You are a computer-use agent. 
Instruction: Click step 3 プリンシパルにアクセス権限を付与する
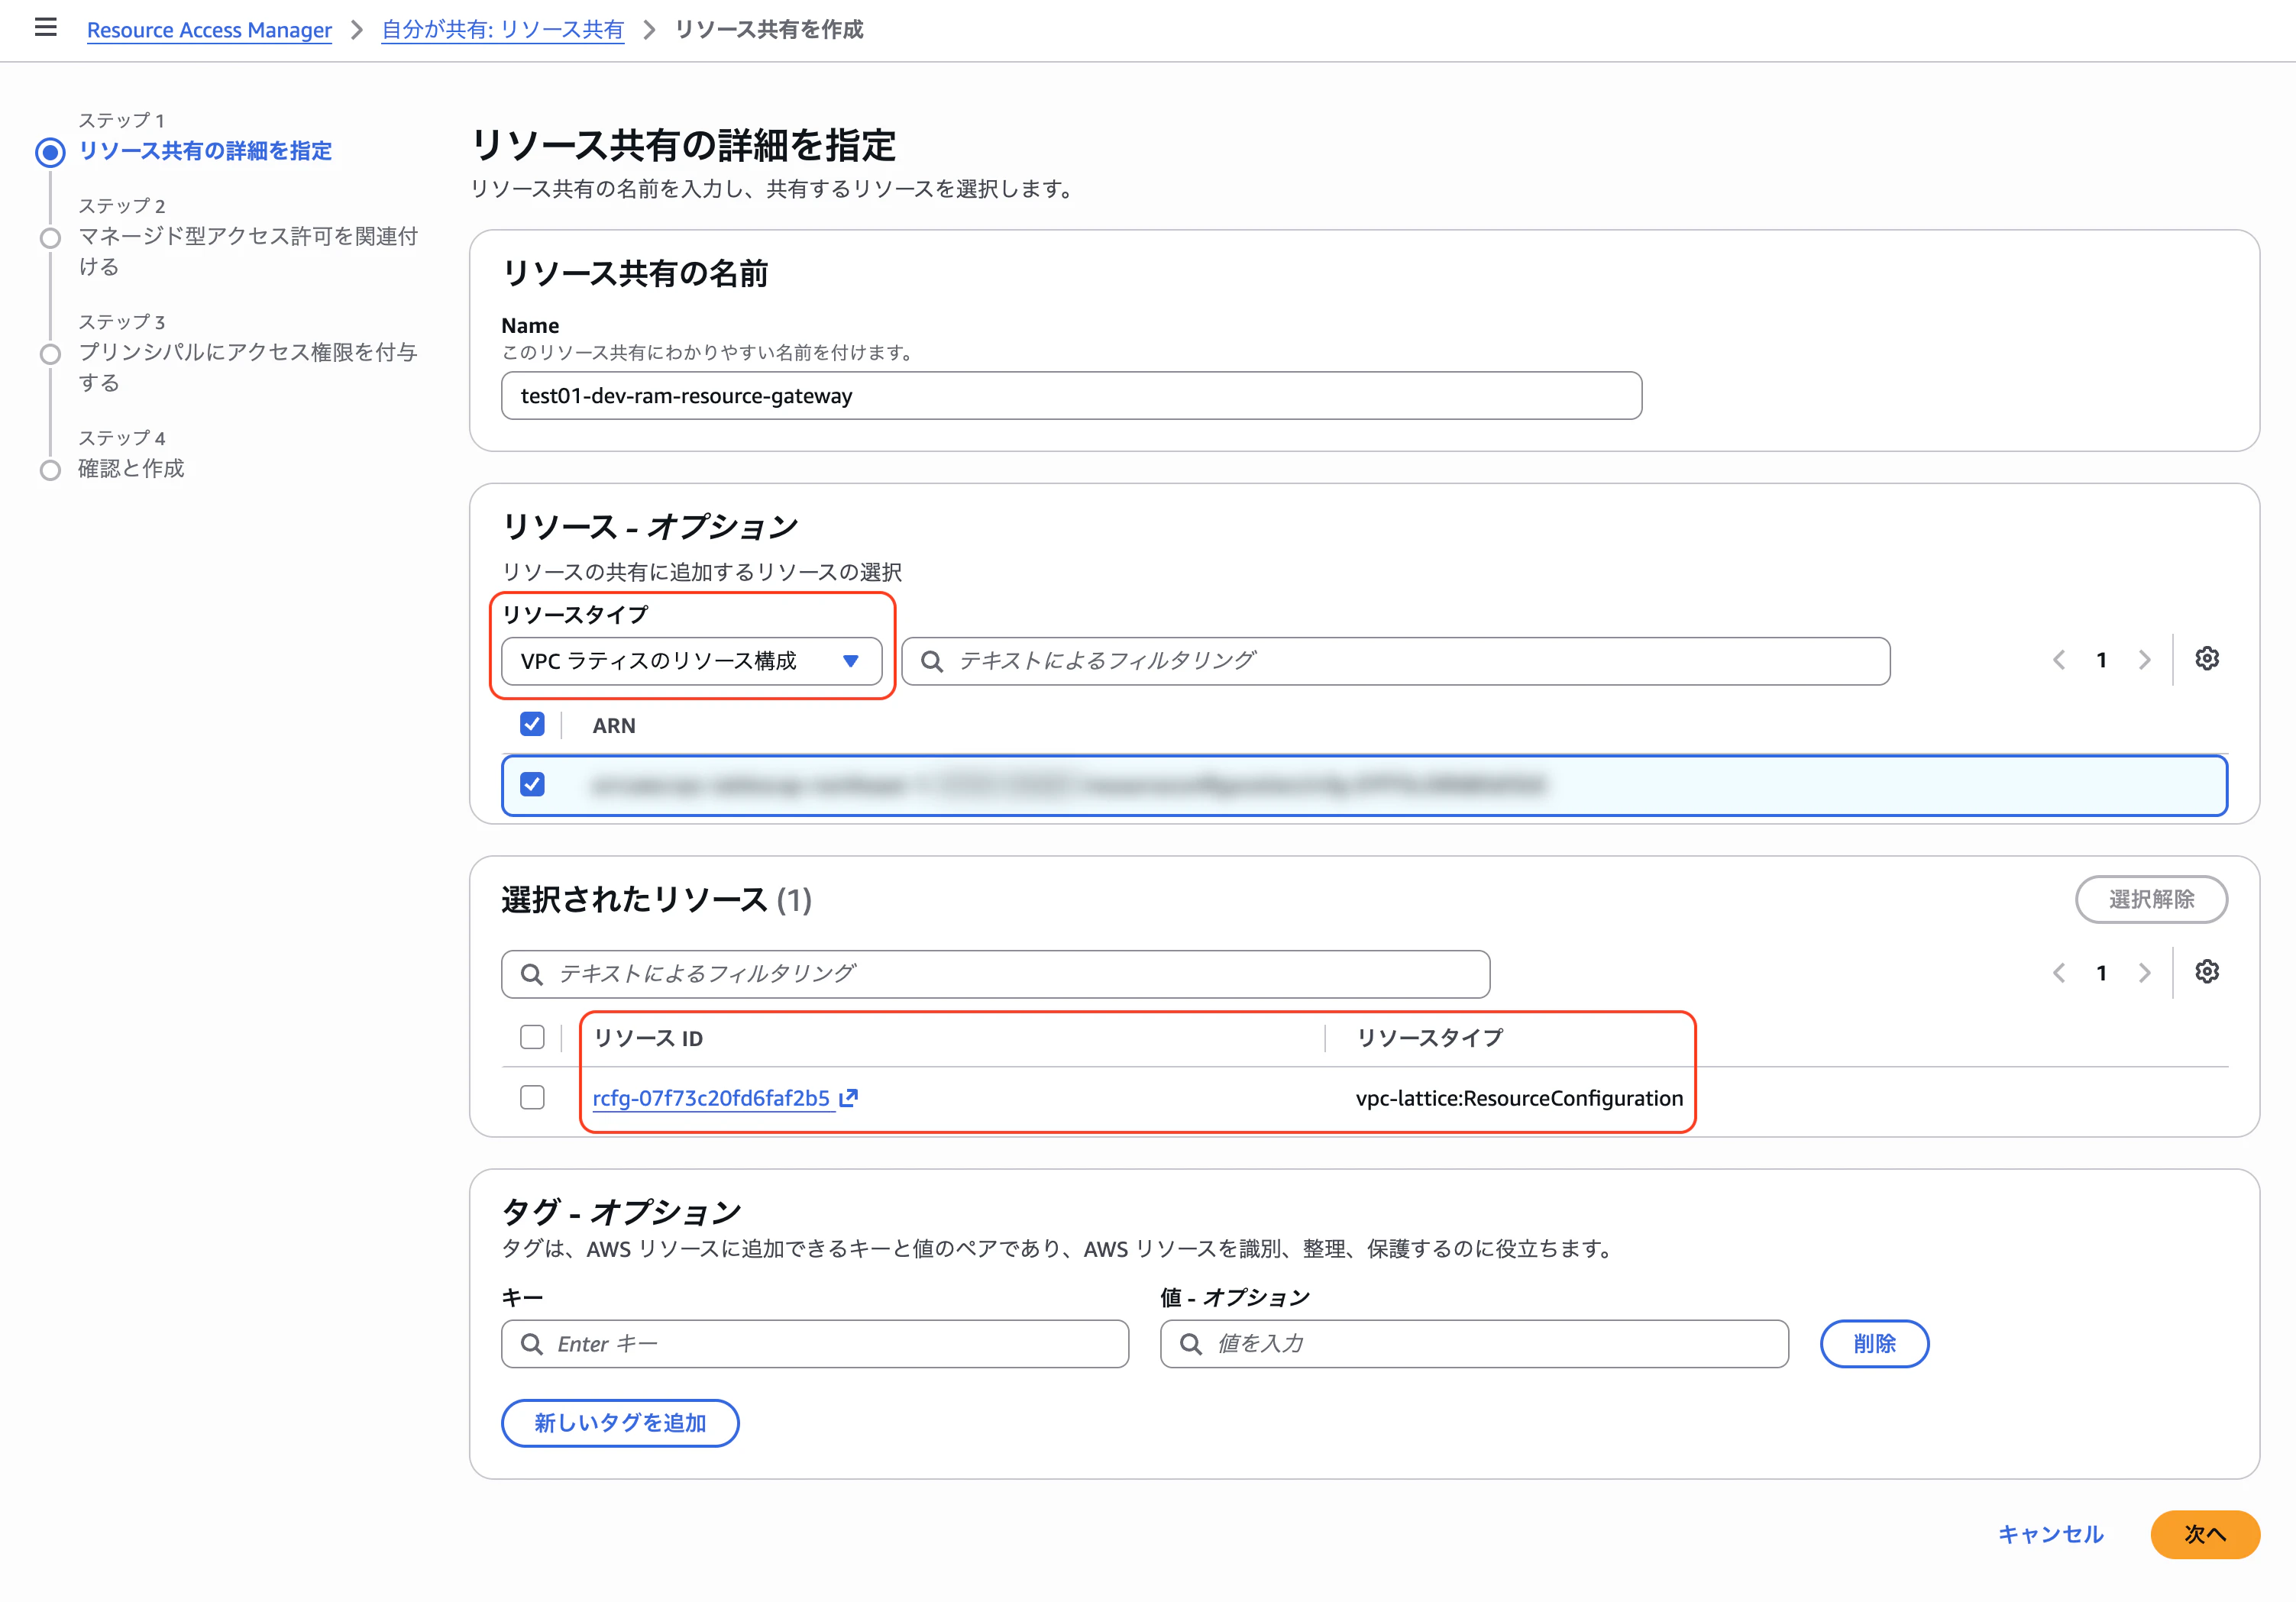(x=248, y=367)
